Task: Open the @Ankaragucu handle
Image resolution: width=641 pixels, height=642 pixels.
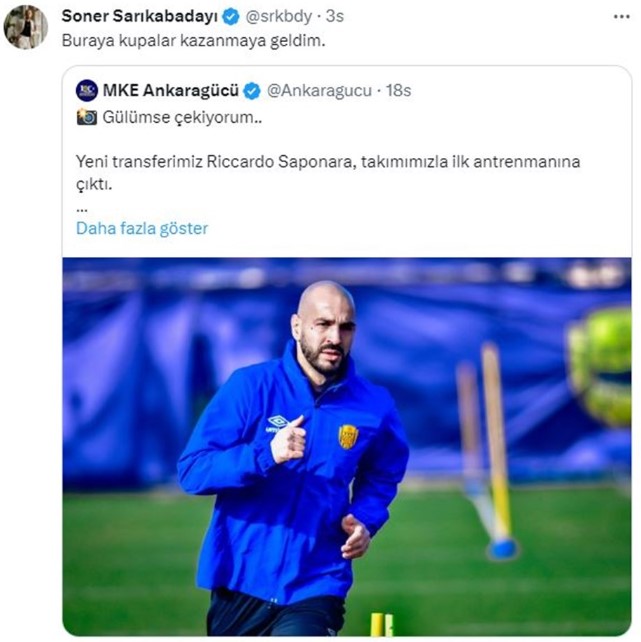Action: [x=319, y=90]
